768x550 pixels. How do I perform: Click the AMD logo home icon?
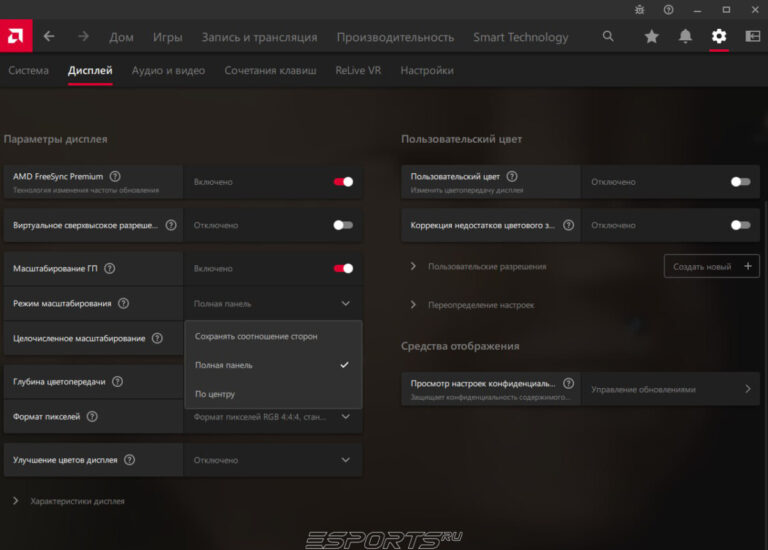click(x=16, y=36)
